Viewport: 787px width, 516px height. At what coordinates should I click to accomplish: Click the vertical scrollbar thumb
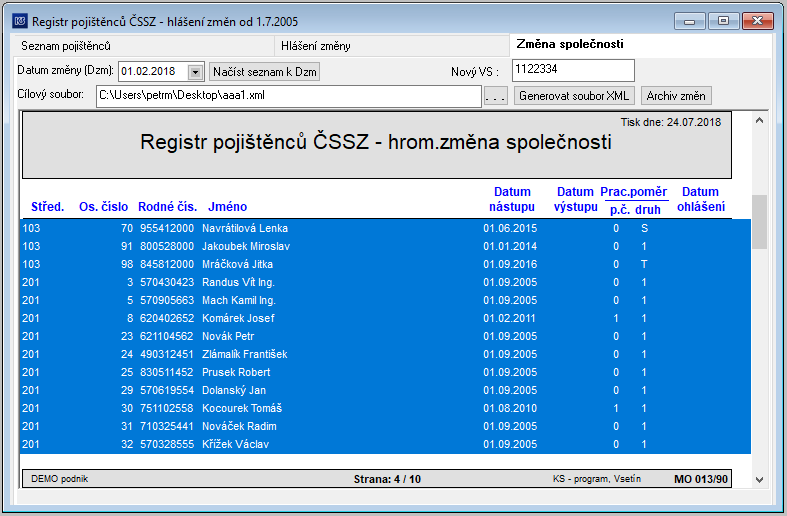pyautogui.click(x=759, y=221)
